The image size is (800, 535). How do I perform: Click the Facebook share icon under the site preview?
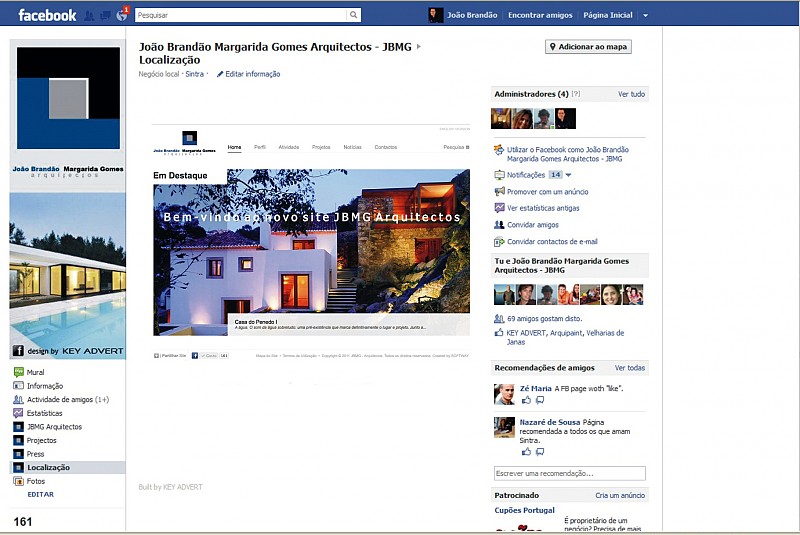[195, 355]
